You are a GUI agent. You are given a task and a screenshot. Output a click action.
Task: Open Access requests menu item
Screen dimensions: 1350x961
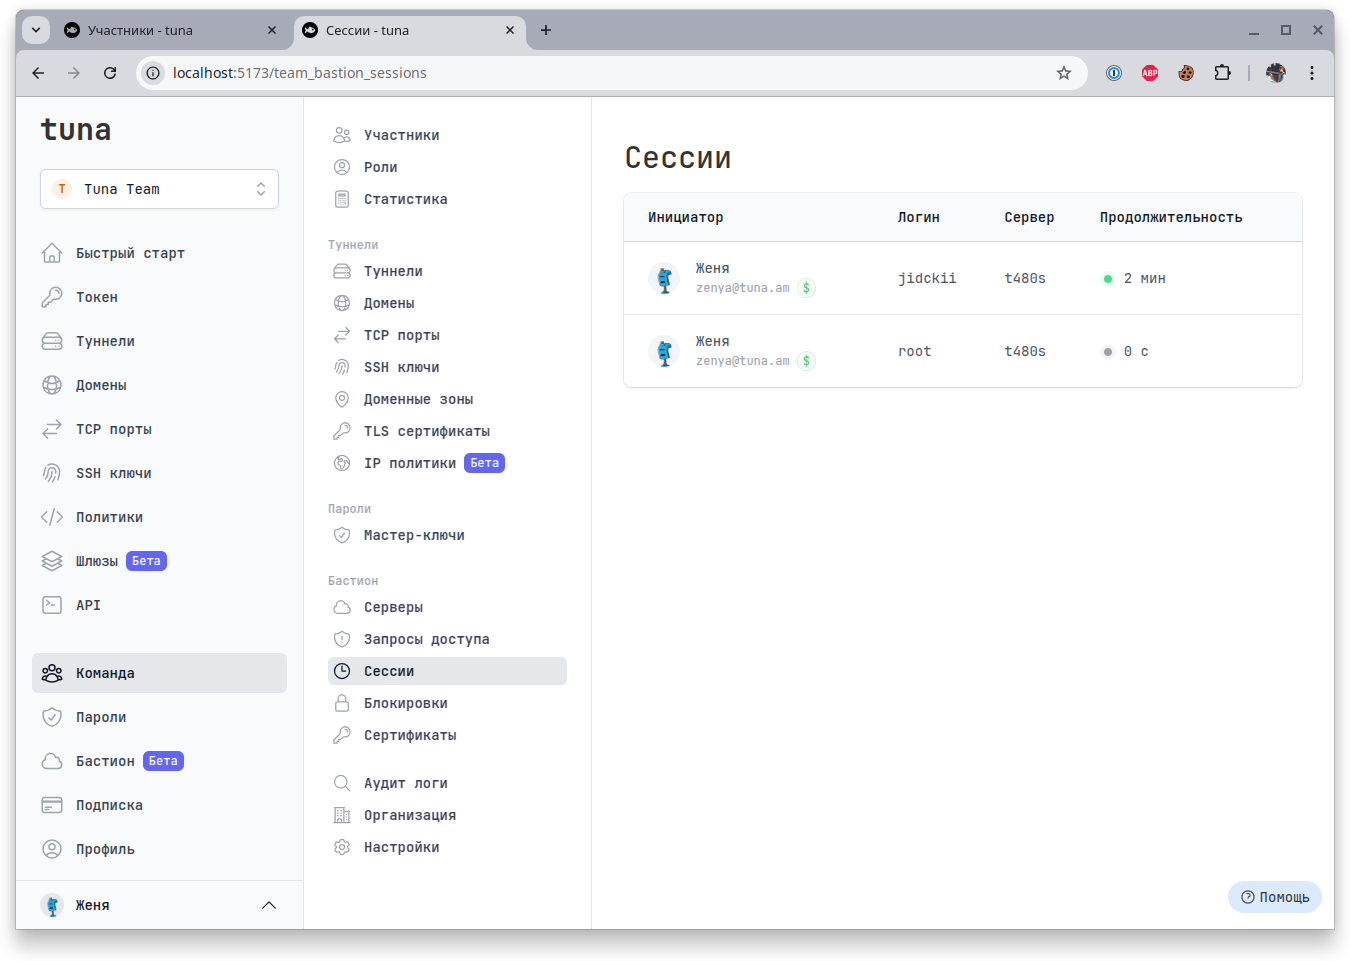[426, 639]
